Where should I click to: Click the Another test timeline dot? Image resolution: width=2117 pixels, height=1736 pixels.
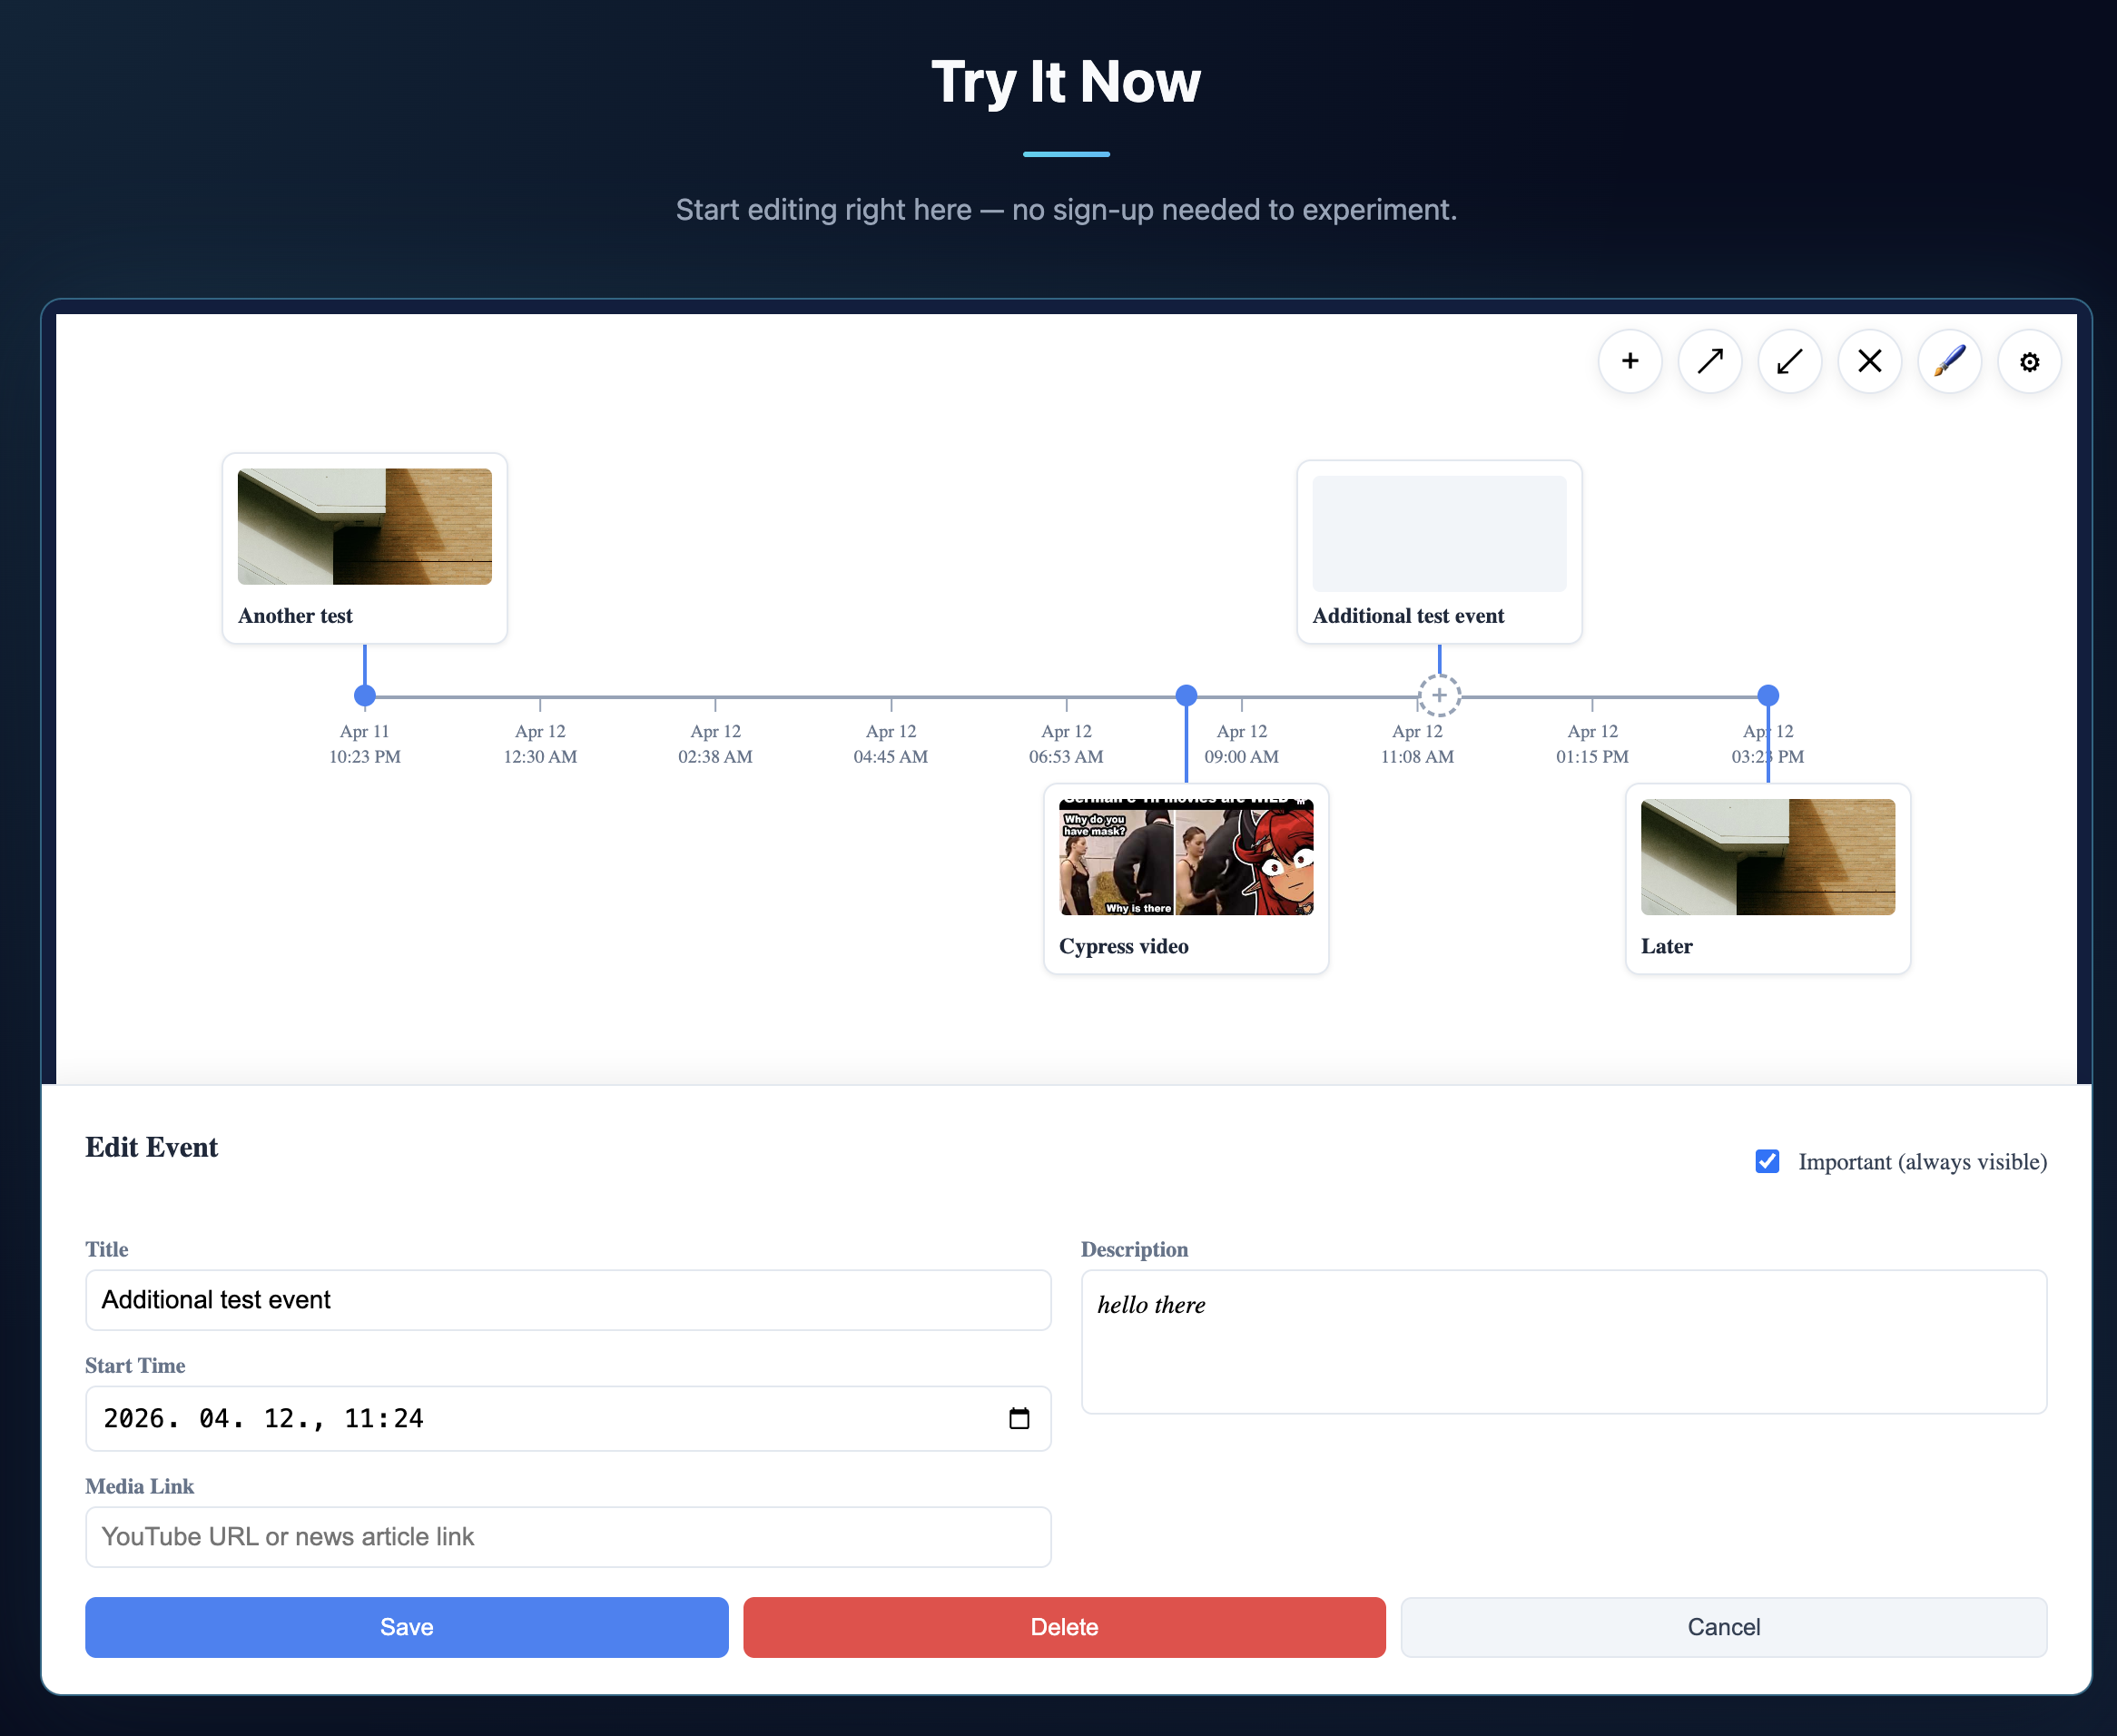365,695
